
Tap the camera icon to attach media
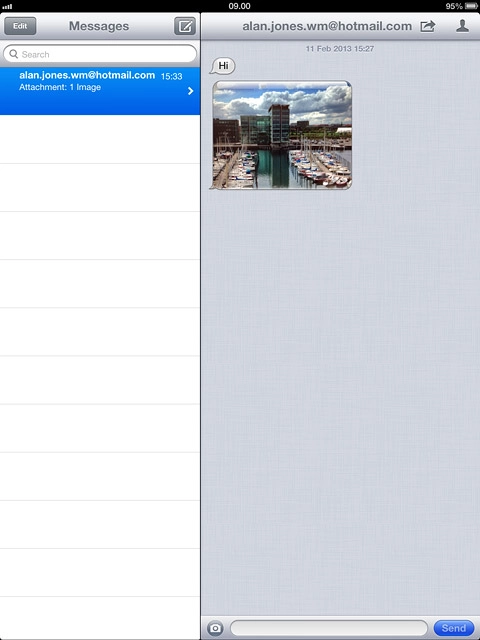click(x=215, y=628)
